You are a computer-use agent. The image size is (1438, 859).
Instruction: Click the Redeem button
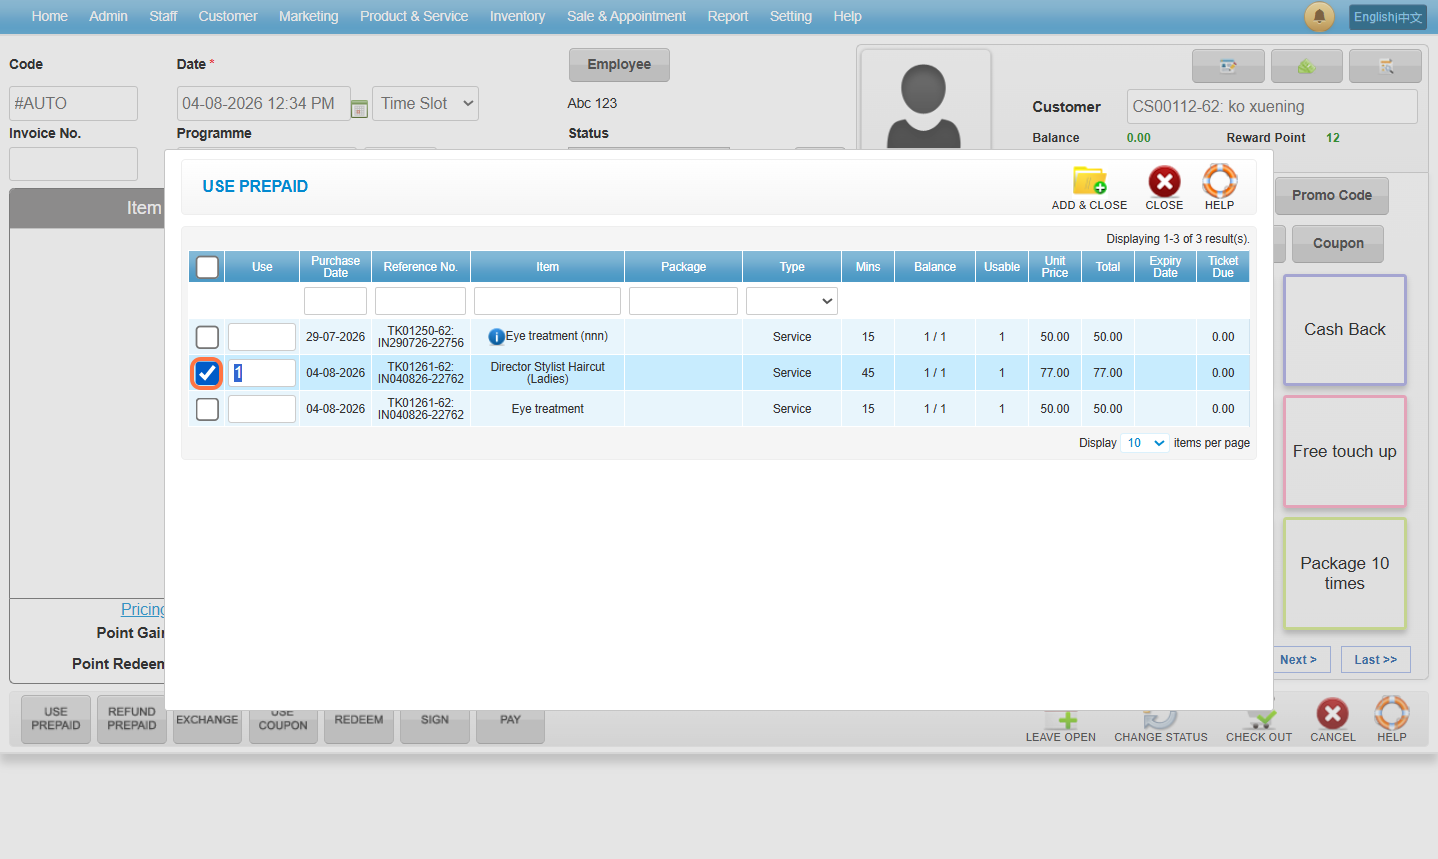click(359, 726)
